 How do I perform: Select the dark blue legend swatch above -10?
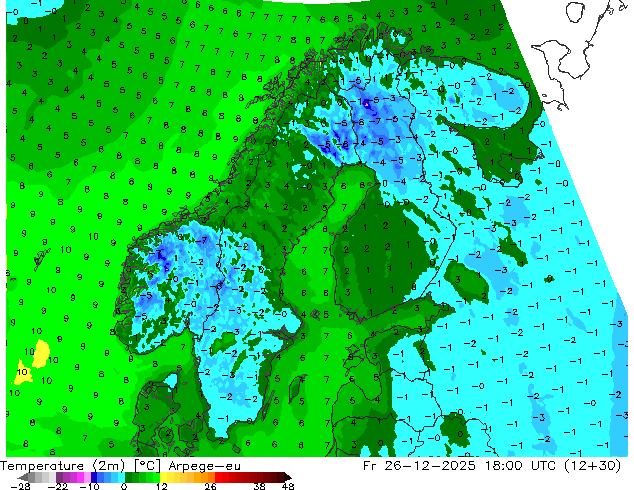pyautogui.click(x=94, y=477)
